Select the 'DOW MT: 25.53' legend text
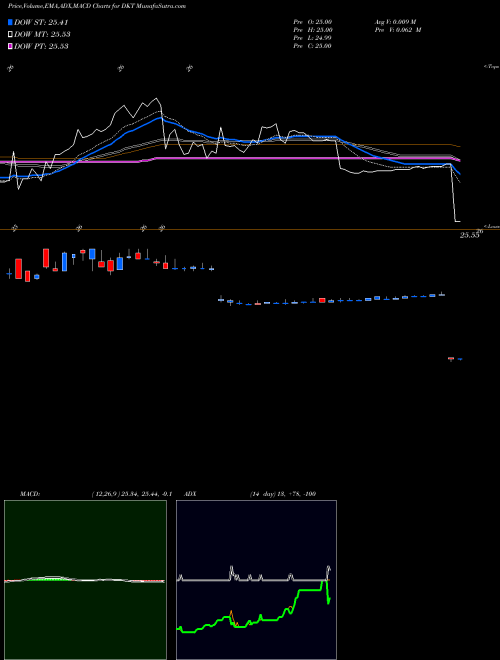Screen dimensions: 500x660 pyautogui.click(x=42, y=34)
